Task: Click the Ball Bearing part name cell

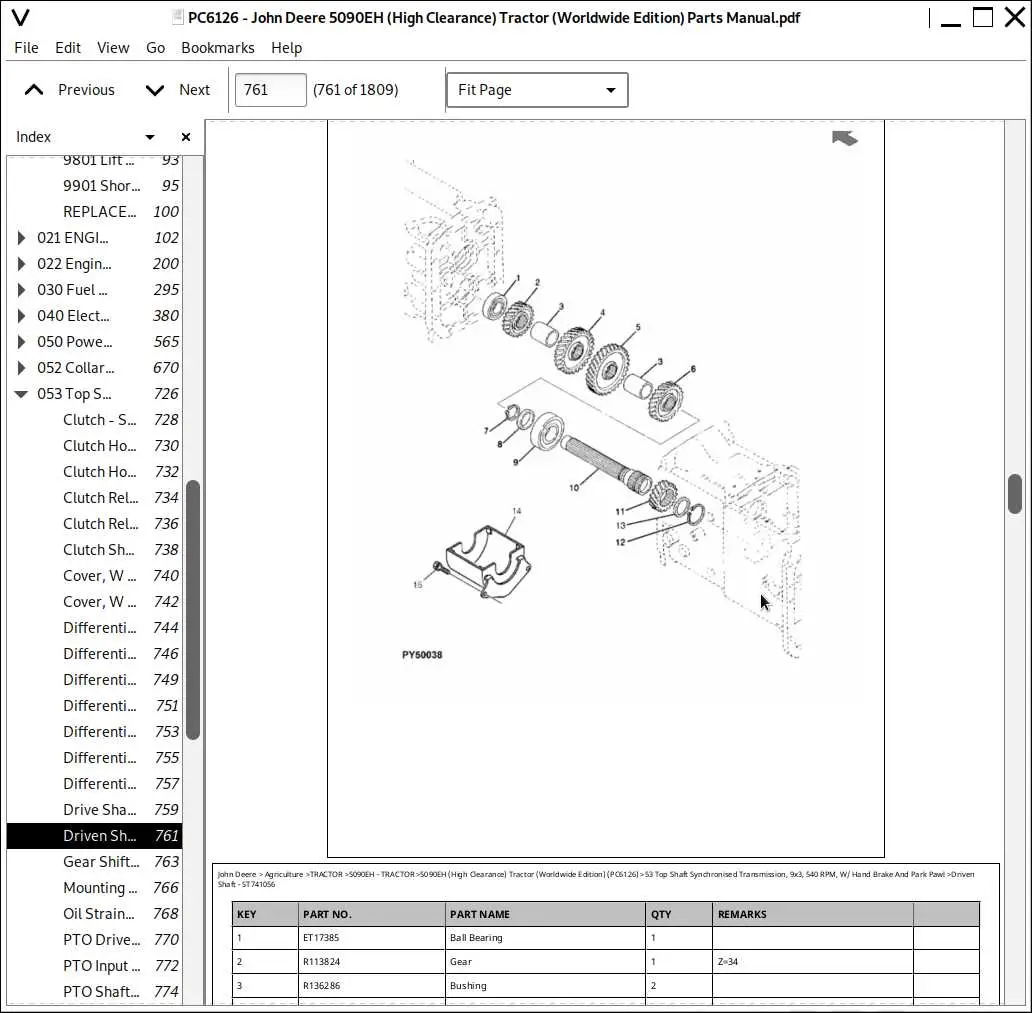Action: (x=545, y=937)
